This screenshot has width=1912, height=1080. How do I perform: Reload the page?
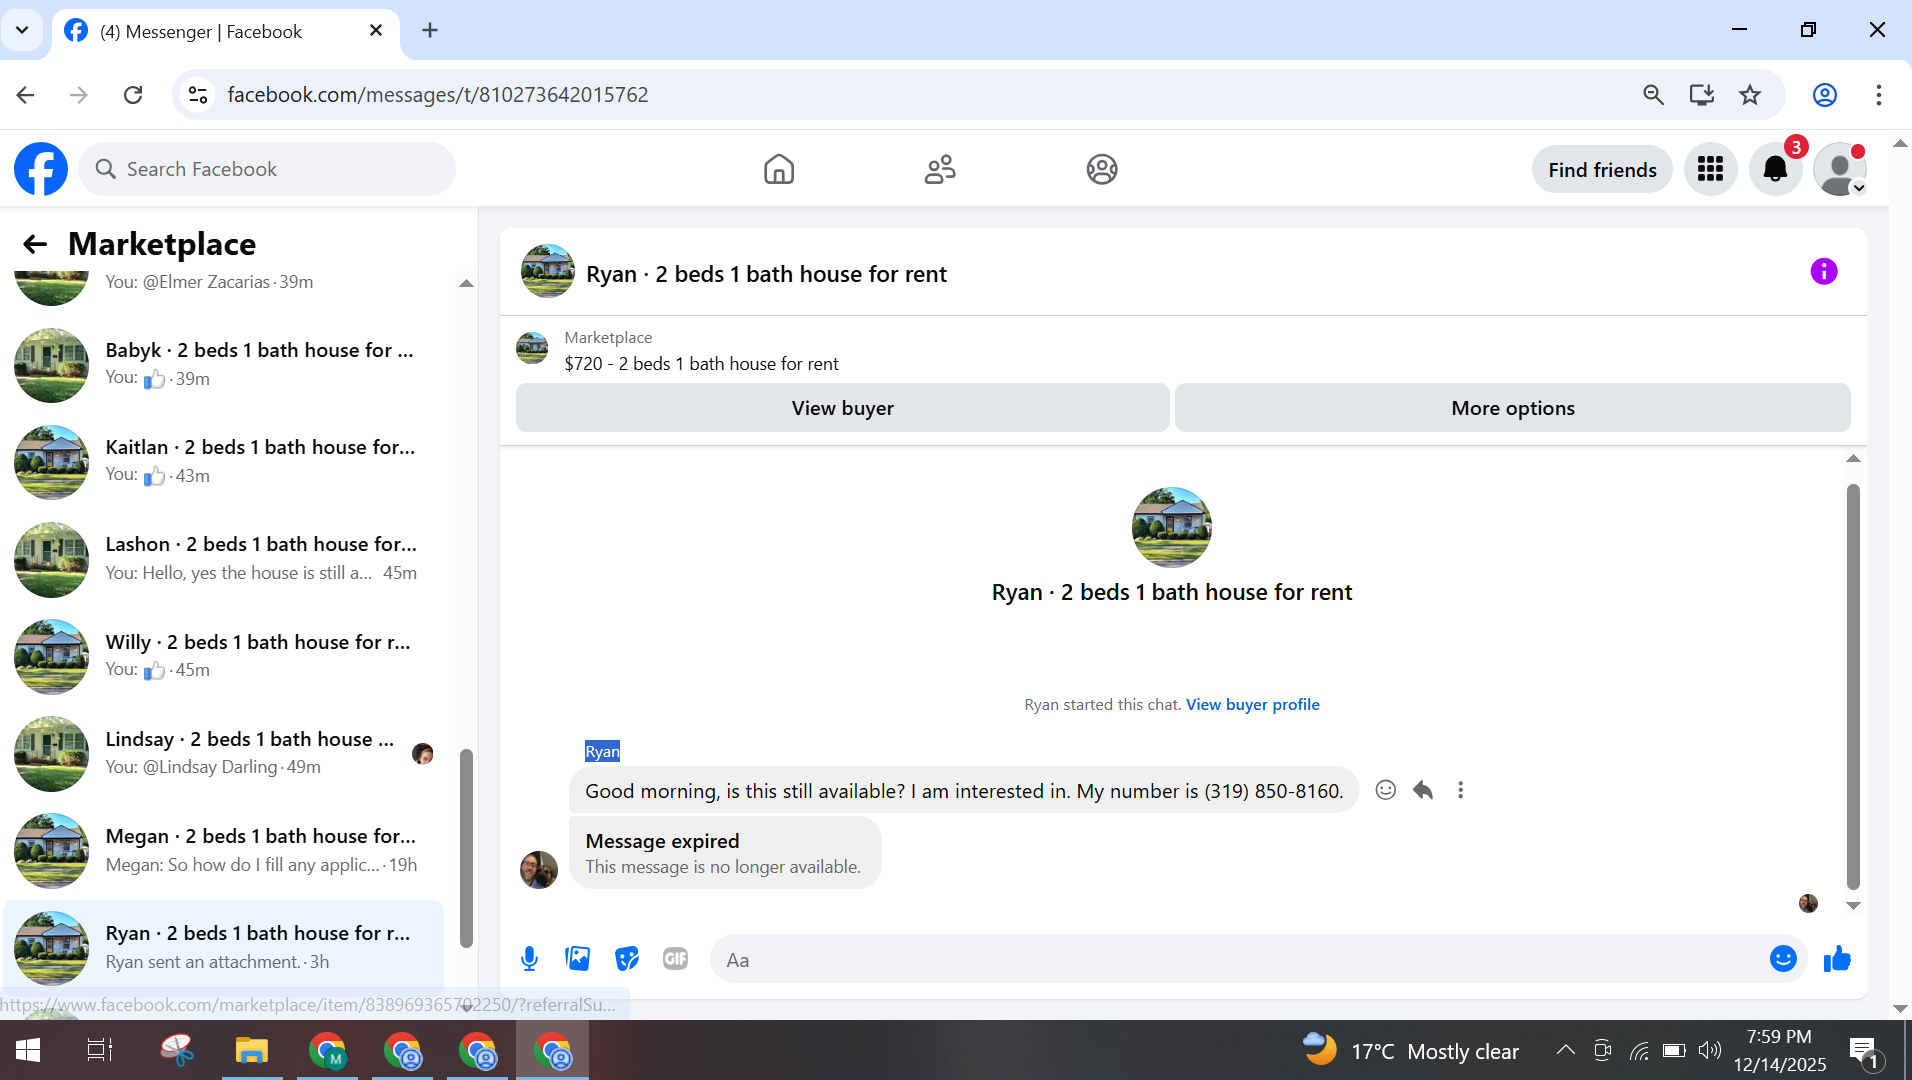click(133, 95)
